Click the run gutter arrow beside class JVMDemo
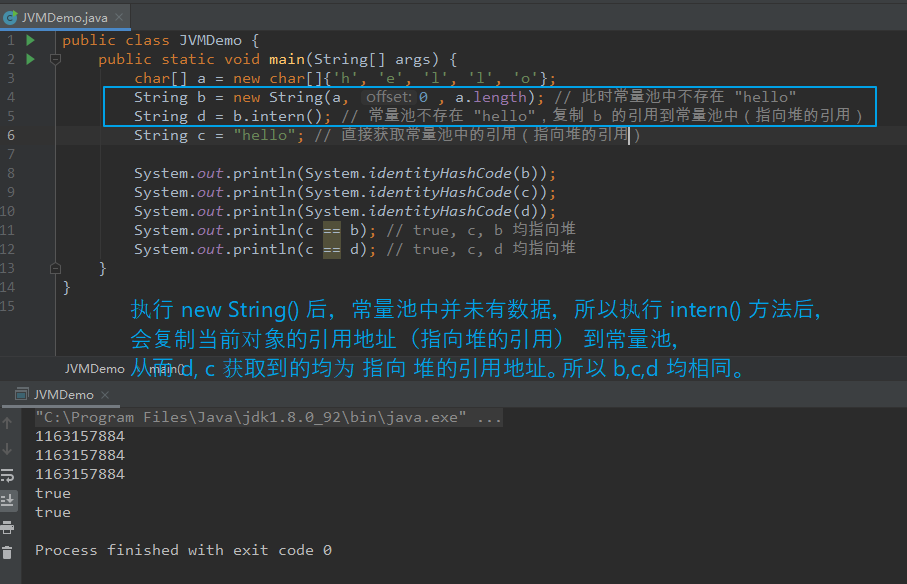This screenshot has width=907, height=584. (x=31, y=40)
